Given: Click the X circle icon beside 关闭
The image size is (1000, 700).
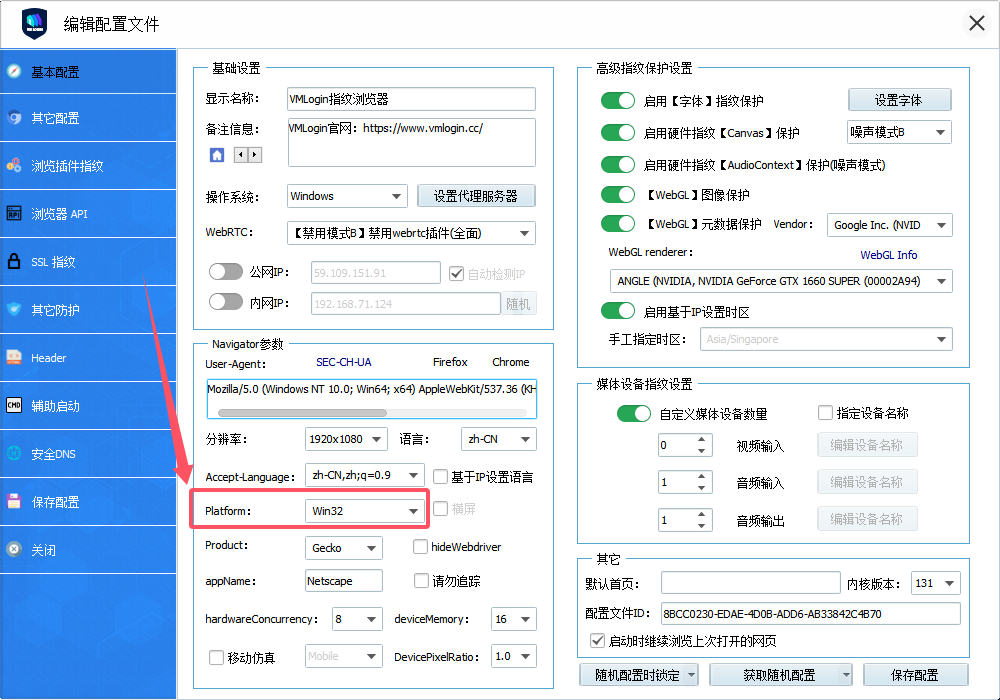Looking at the screenshot, I should tap(14, 550).
